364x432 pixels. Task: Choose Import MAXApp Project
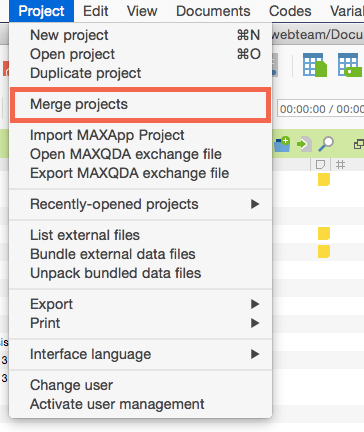140,135
